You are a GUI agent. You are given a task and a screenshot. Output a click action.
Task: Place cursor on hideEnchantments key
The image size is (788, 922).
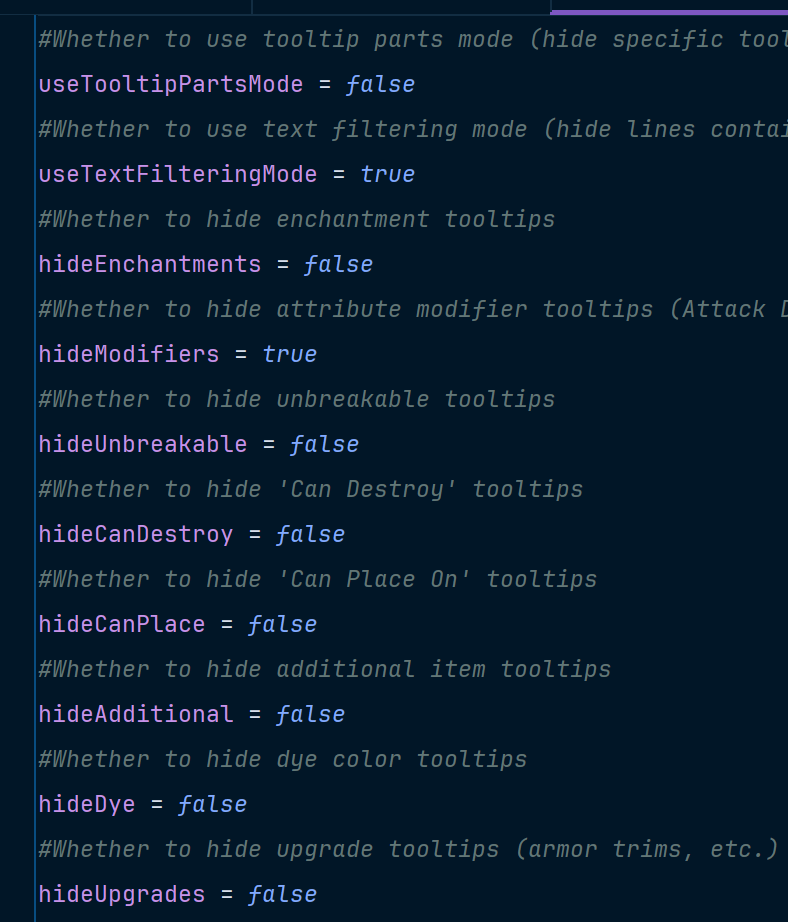(149, 265)
